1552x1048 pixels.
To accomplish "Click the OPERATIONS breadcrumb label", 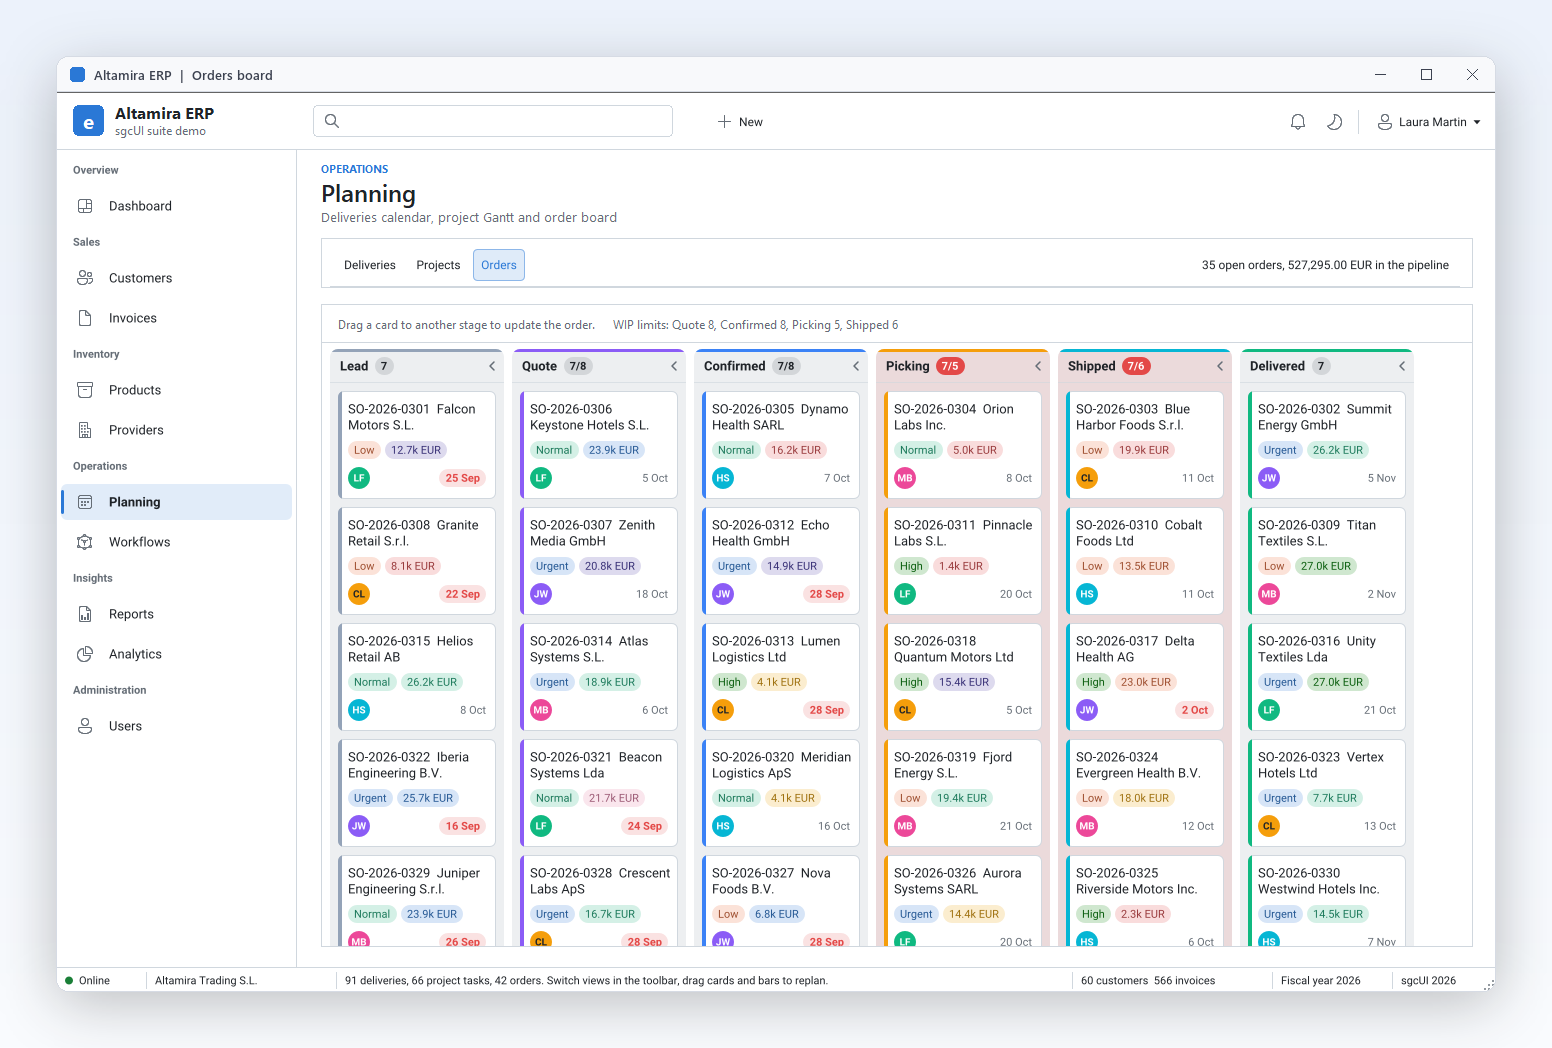I will coord(354,169).
